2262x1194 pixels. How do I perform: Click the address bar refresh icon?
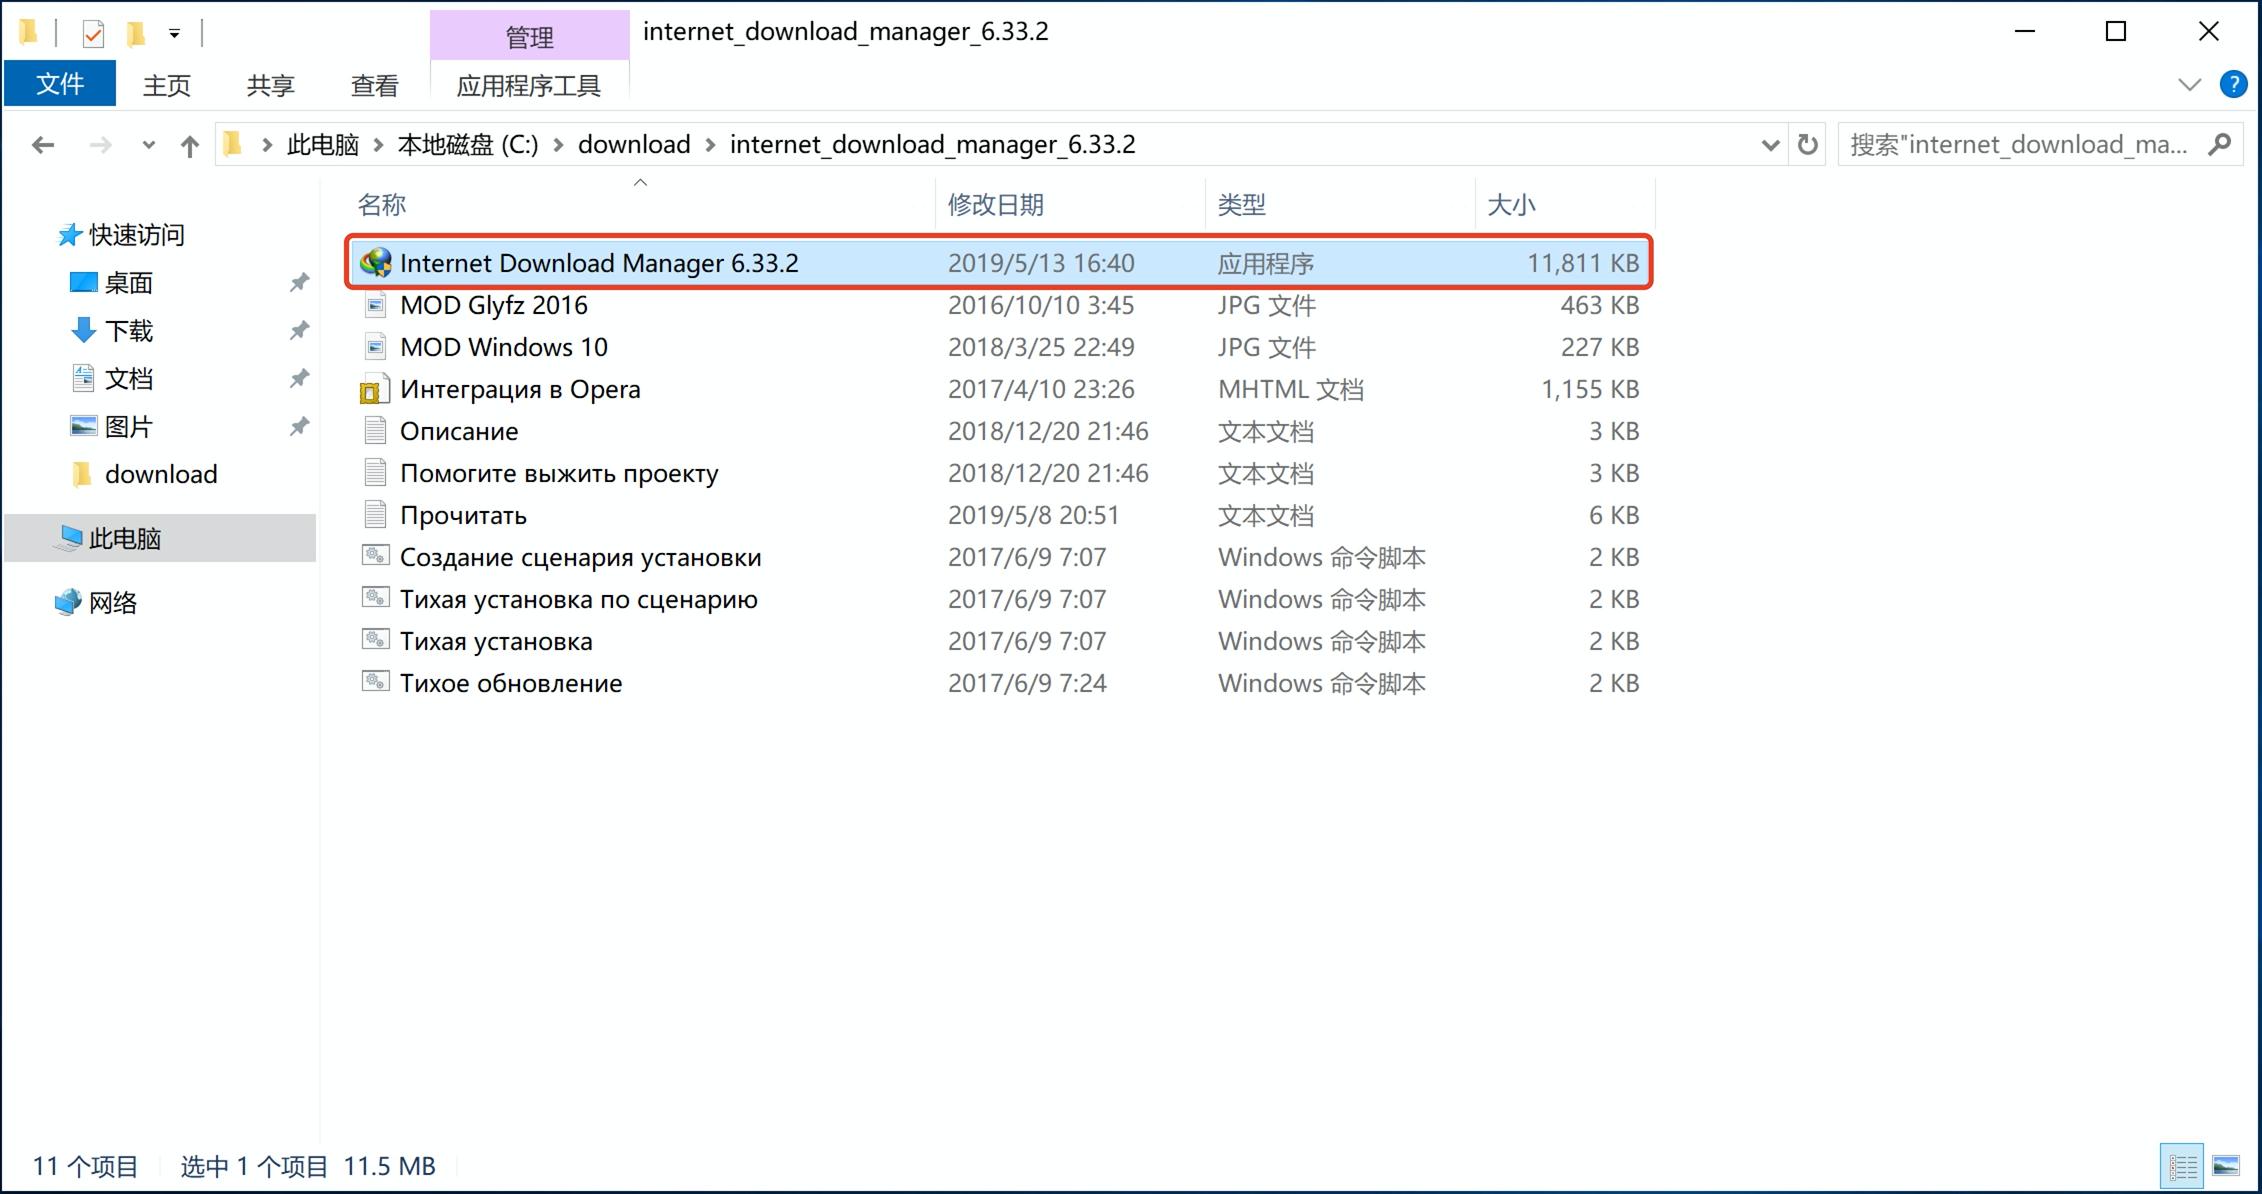(1807, 145)
